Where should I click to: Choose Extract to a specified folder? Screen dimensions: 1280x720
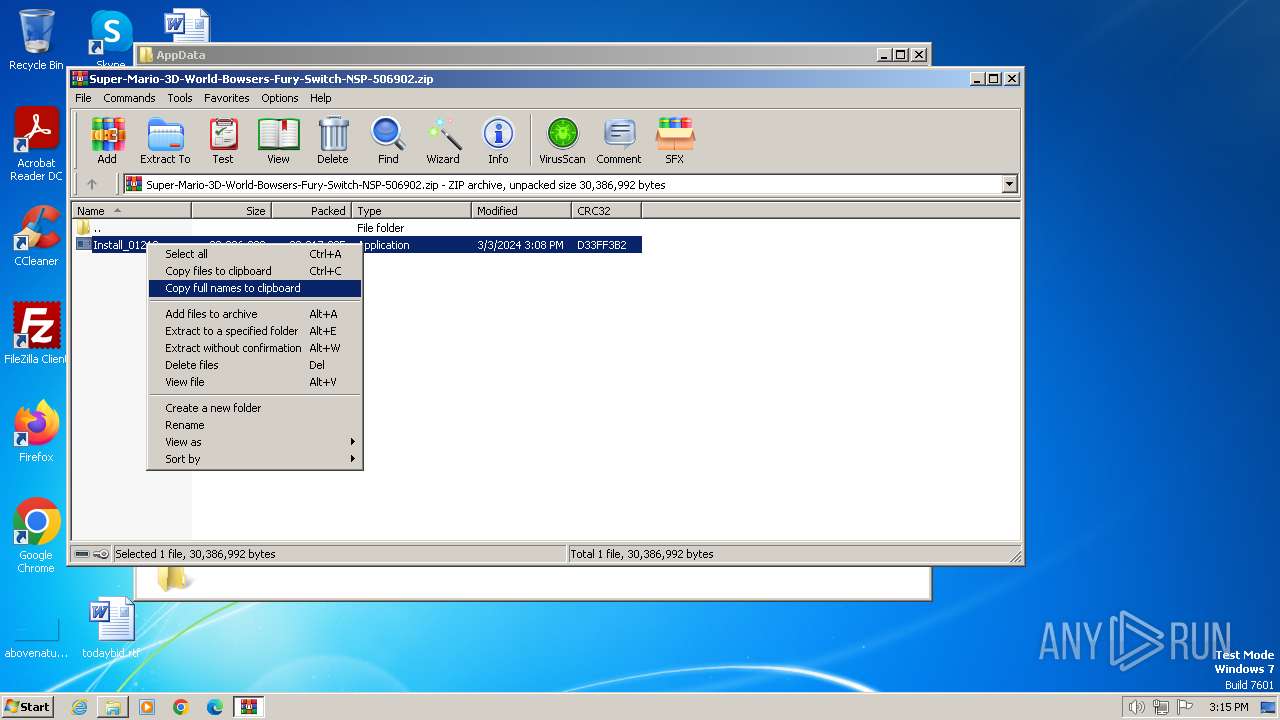[x=255, y=331]
